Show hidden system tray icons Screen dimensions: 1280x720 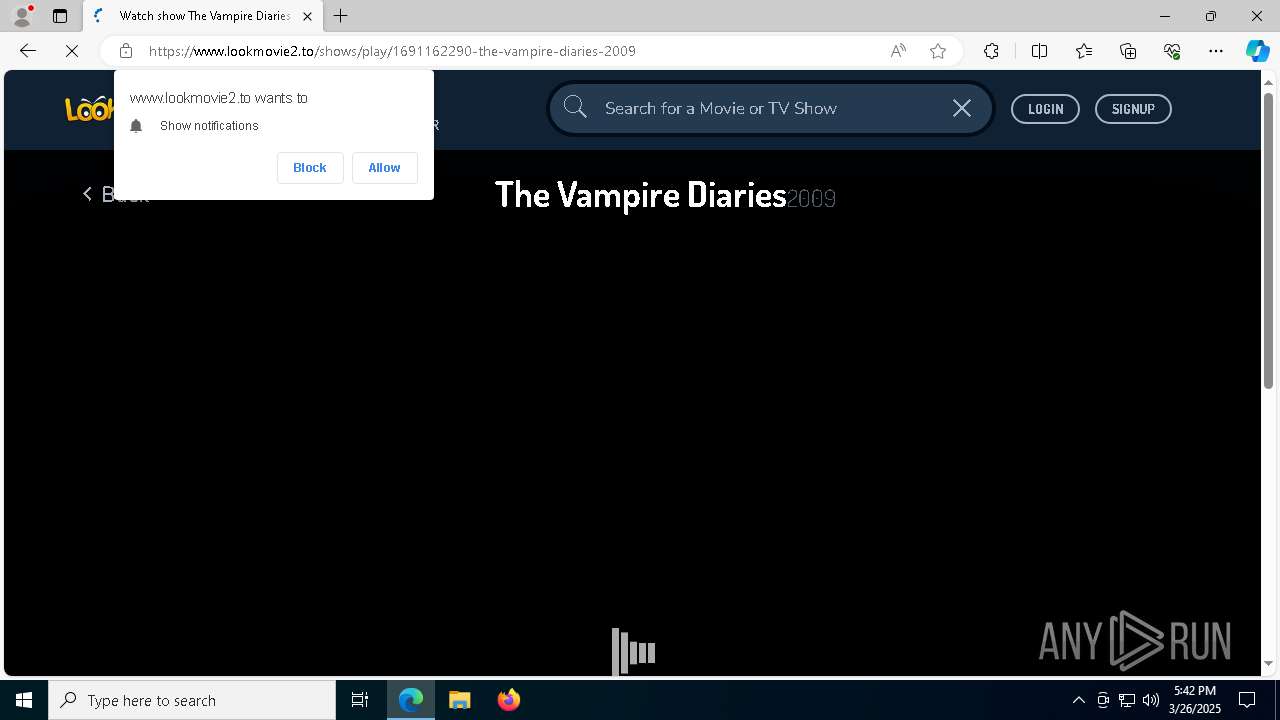1078,700
